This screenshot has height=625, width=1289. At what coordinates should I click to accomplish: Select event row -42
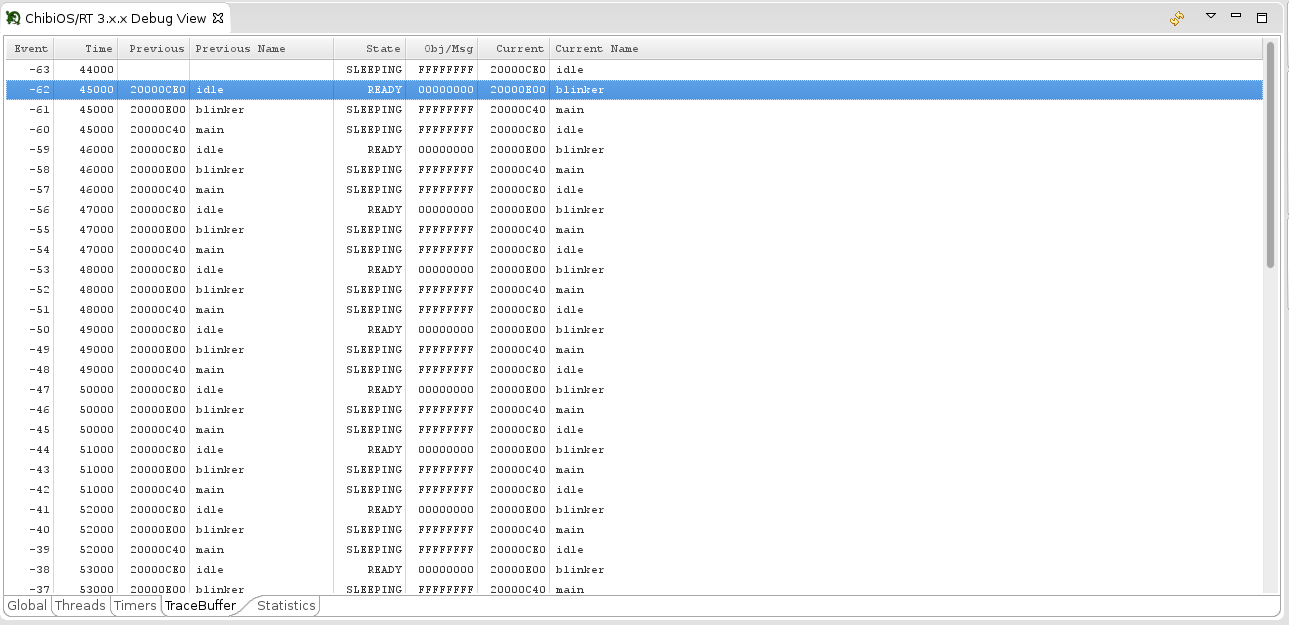coord(634,490)
